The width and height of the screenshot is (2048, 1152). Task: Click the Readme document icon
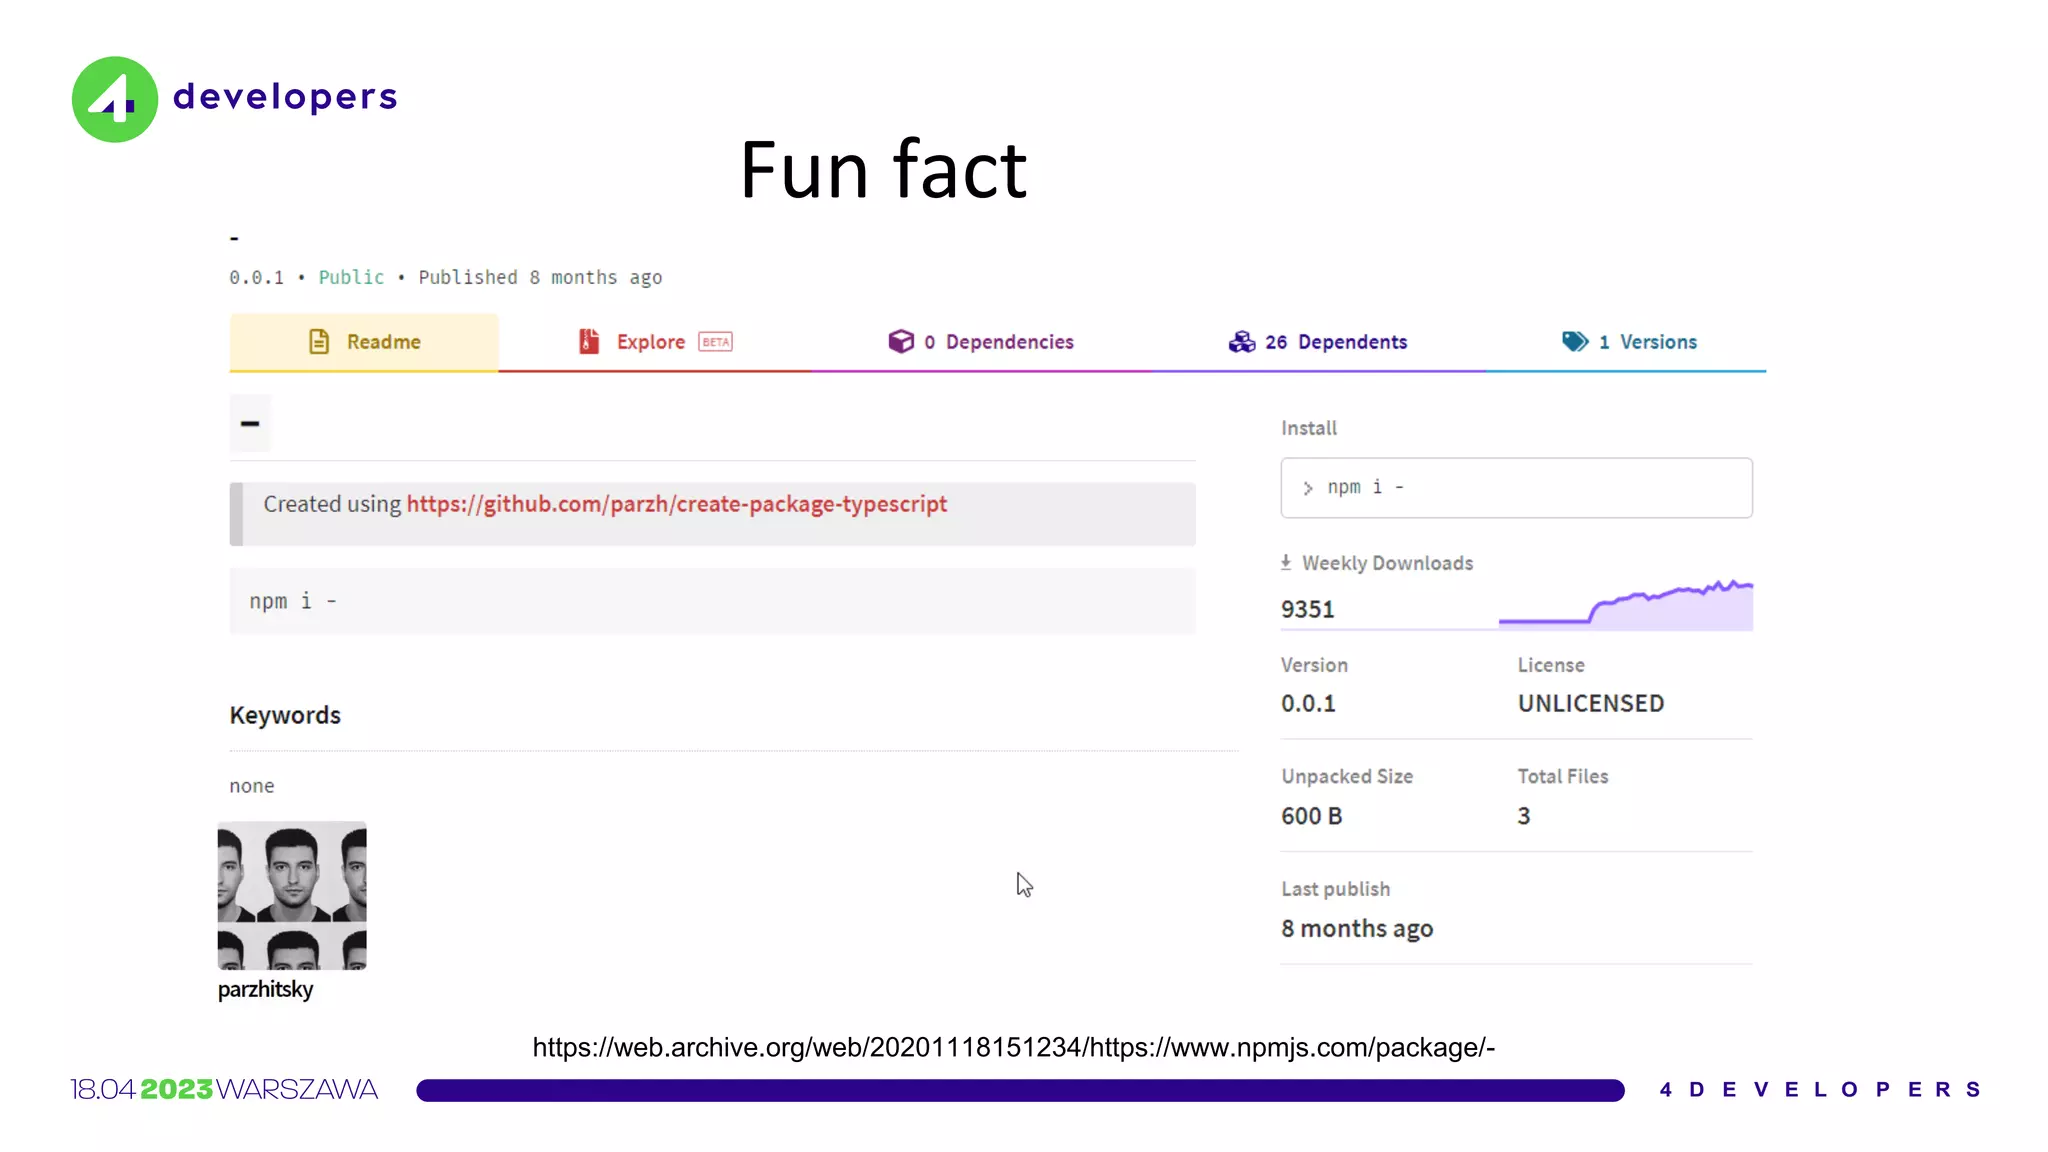[x=319, y=342]
